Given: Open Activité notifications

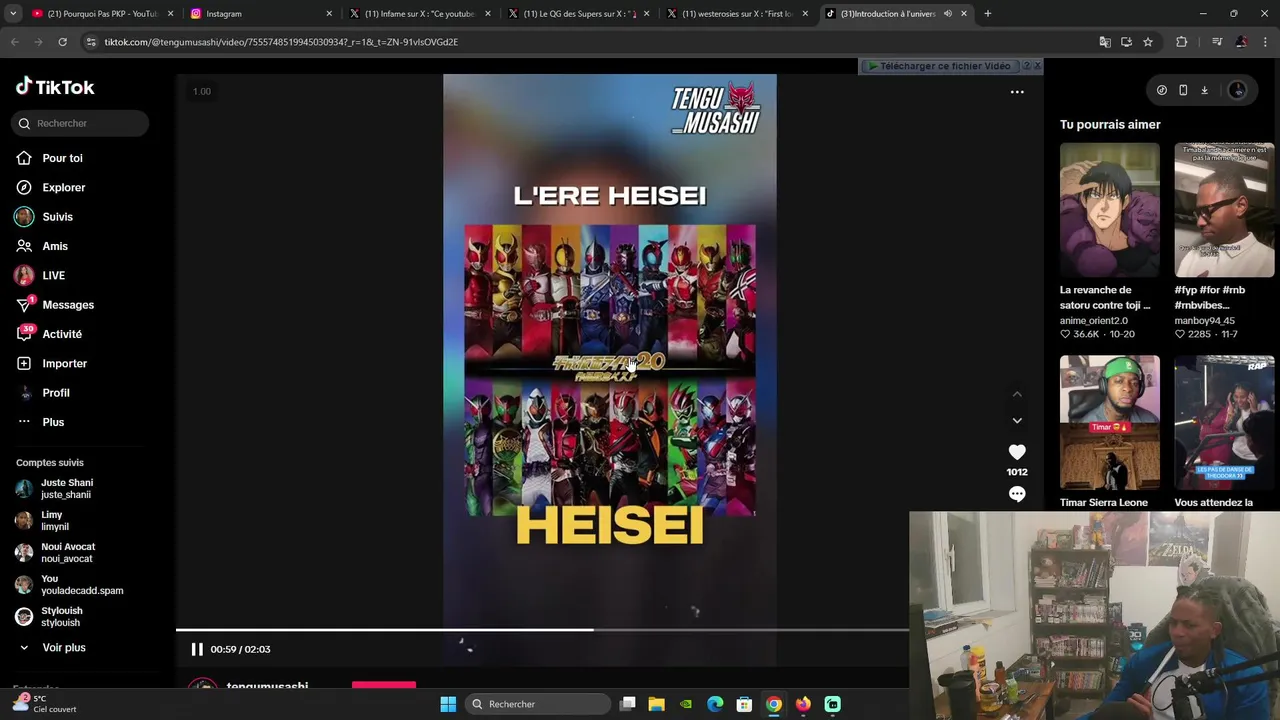Looking at the screenshot, I should [62, 334].
